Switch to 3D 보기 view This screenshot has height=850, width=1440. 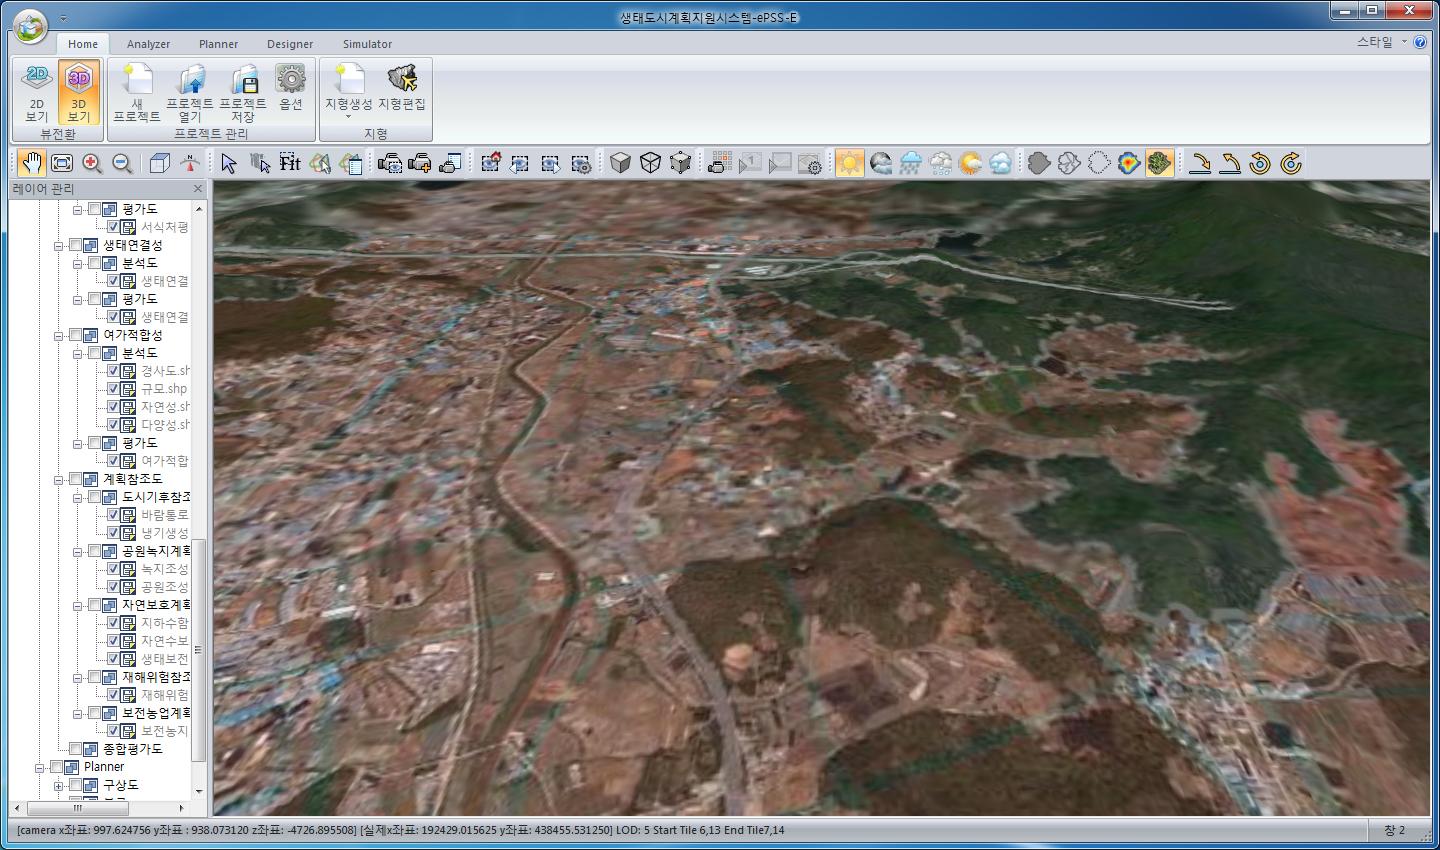[79, 92]
